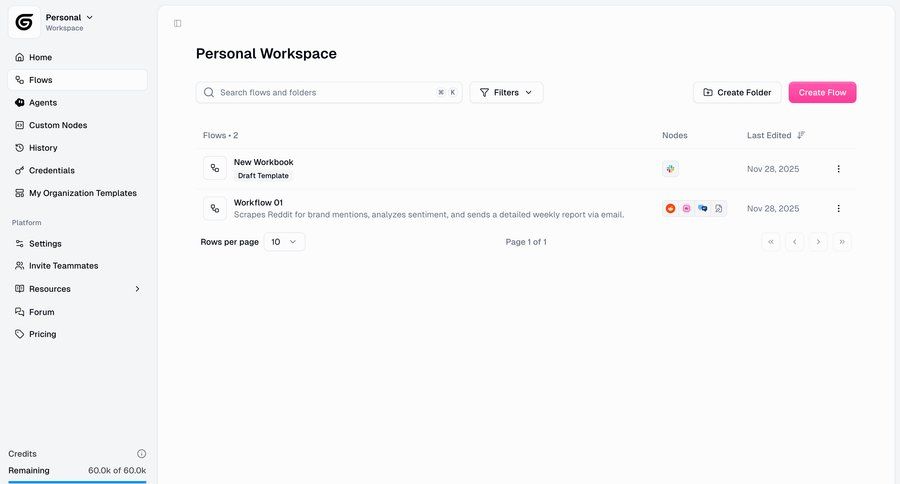Click the pink Create Flow button
Screen dimensions: 900x484
coord(822,92)
